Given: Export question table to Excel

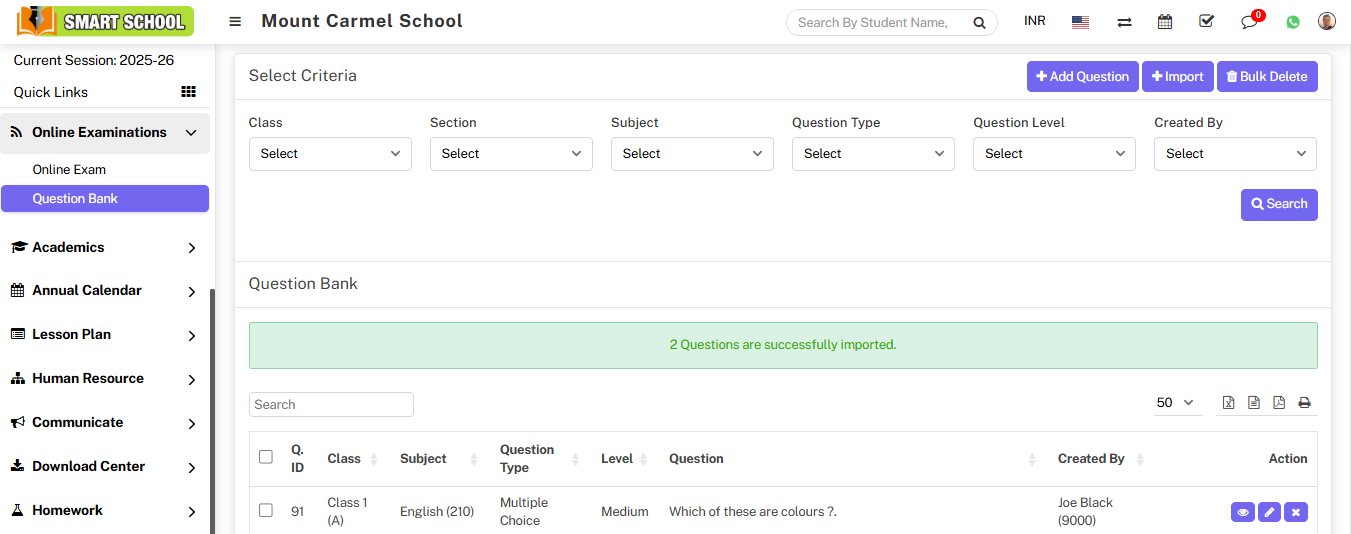Looking at the screenshot, I should (x=1229, y=403).
